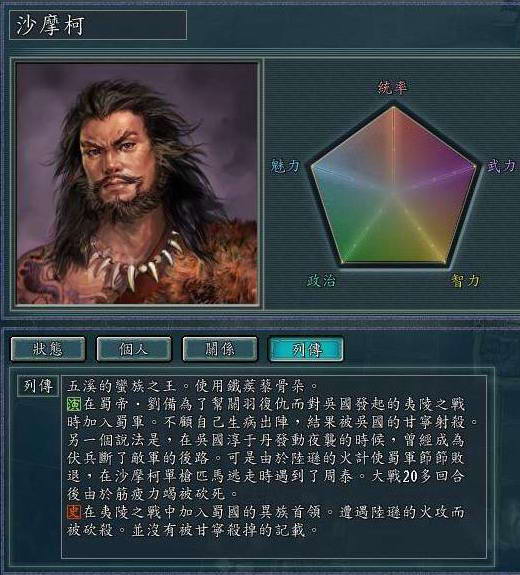Viewport: 520px width, 575px height.
Task: Click the 沙摩柯 name title field
Action: click(98, 25)
